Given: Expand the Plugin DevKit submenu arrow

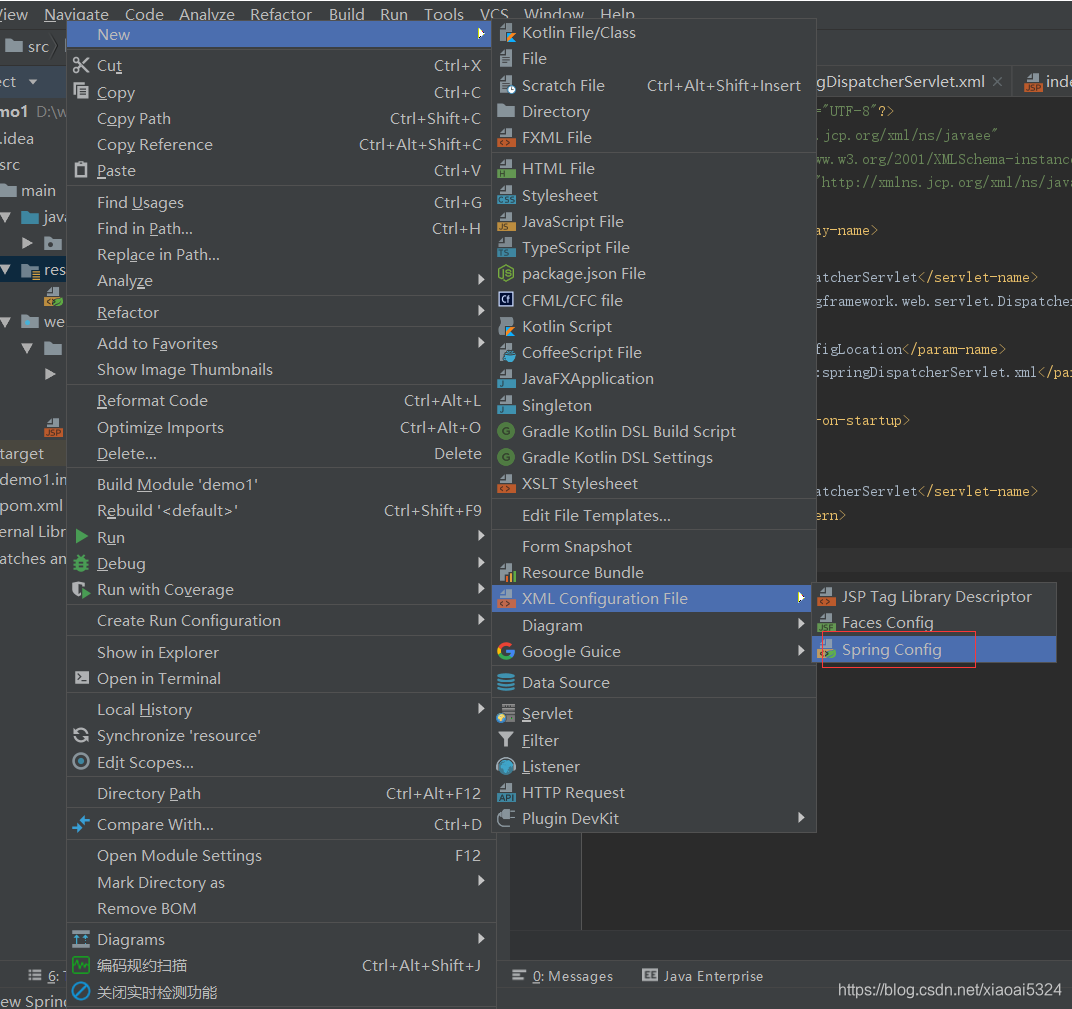Looking at the screenshot, I should tap(801, 818).
